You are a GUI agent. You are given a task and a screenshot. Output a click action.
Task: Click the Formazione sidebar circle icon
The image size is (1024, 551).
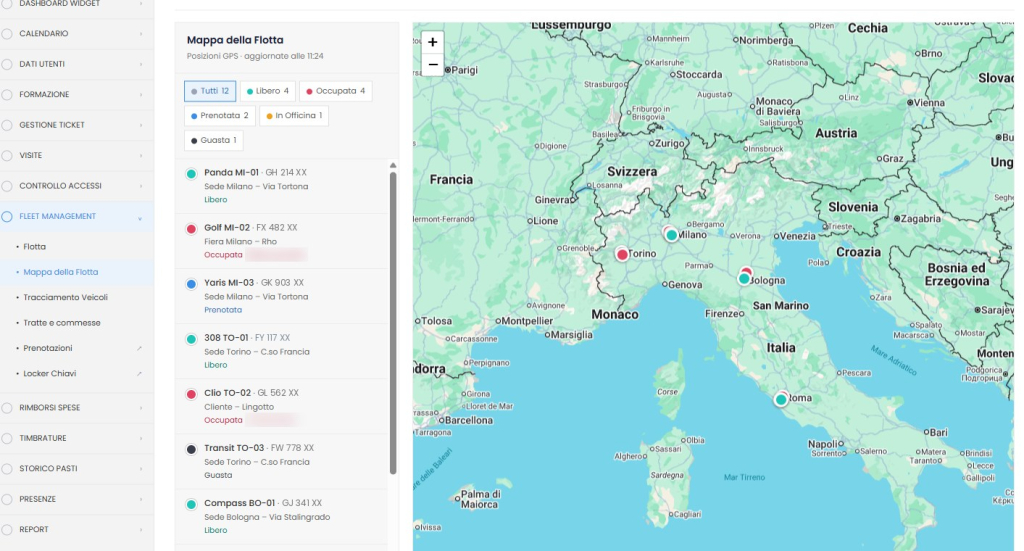coord(7,95)
